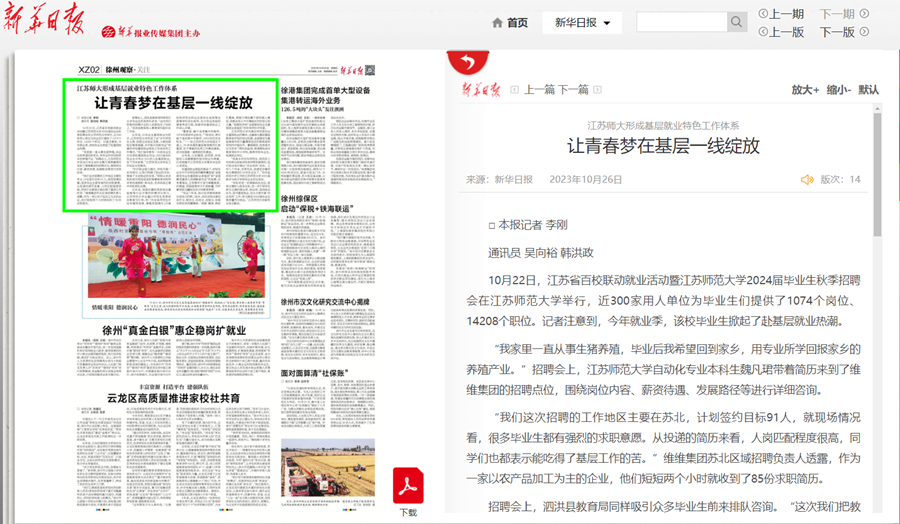Click the magnifier search icon
The height and width of the screenshot is (524, 900).
(x=737, y=22)
